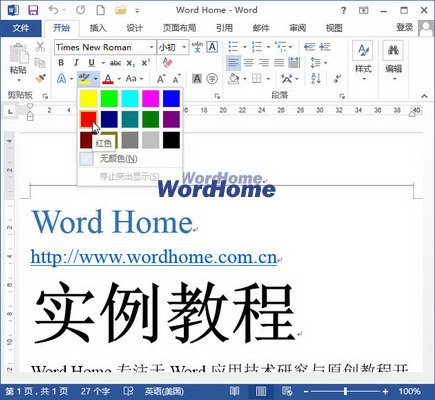Image resolution: width=435 pixels, height=400 pixels.
Task: Expand numbering list options
Action: click(268, 47)
